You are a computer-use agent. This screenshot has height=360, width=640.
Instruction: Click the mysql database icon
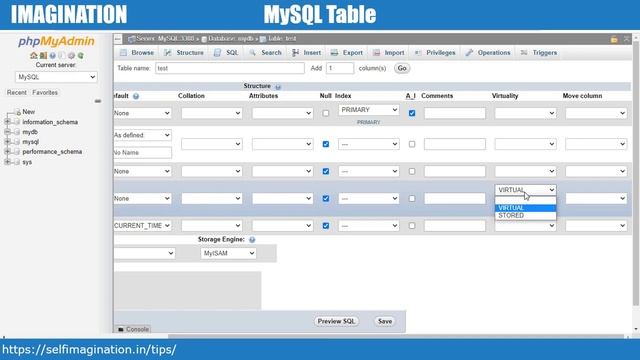pyautogui.click(x=17, y=142)
